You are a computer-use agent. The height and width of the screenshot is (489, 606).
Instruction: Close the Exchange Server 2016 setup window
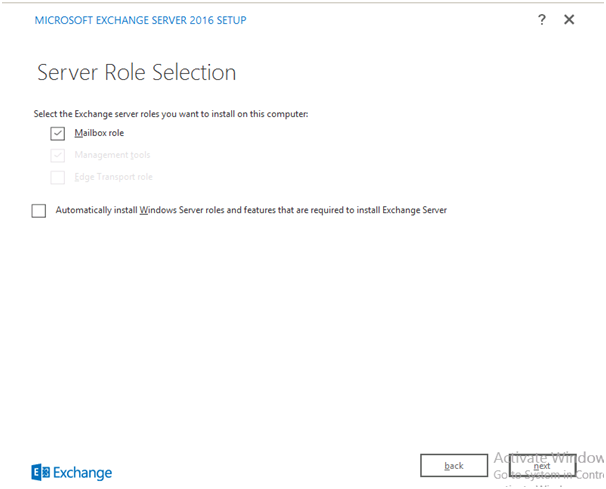click(x=569, y=19)
